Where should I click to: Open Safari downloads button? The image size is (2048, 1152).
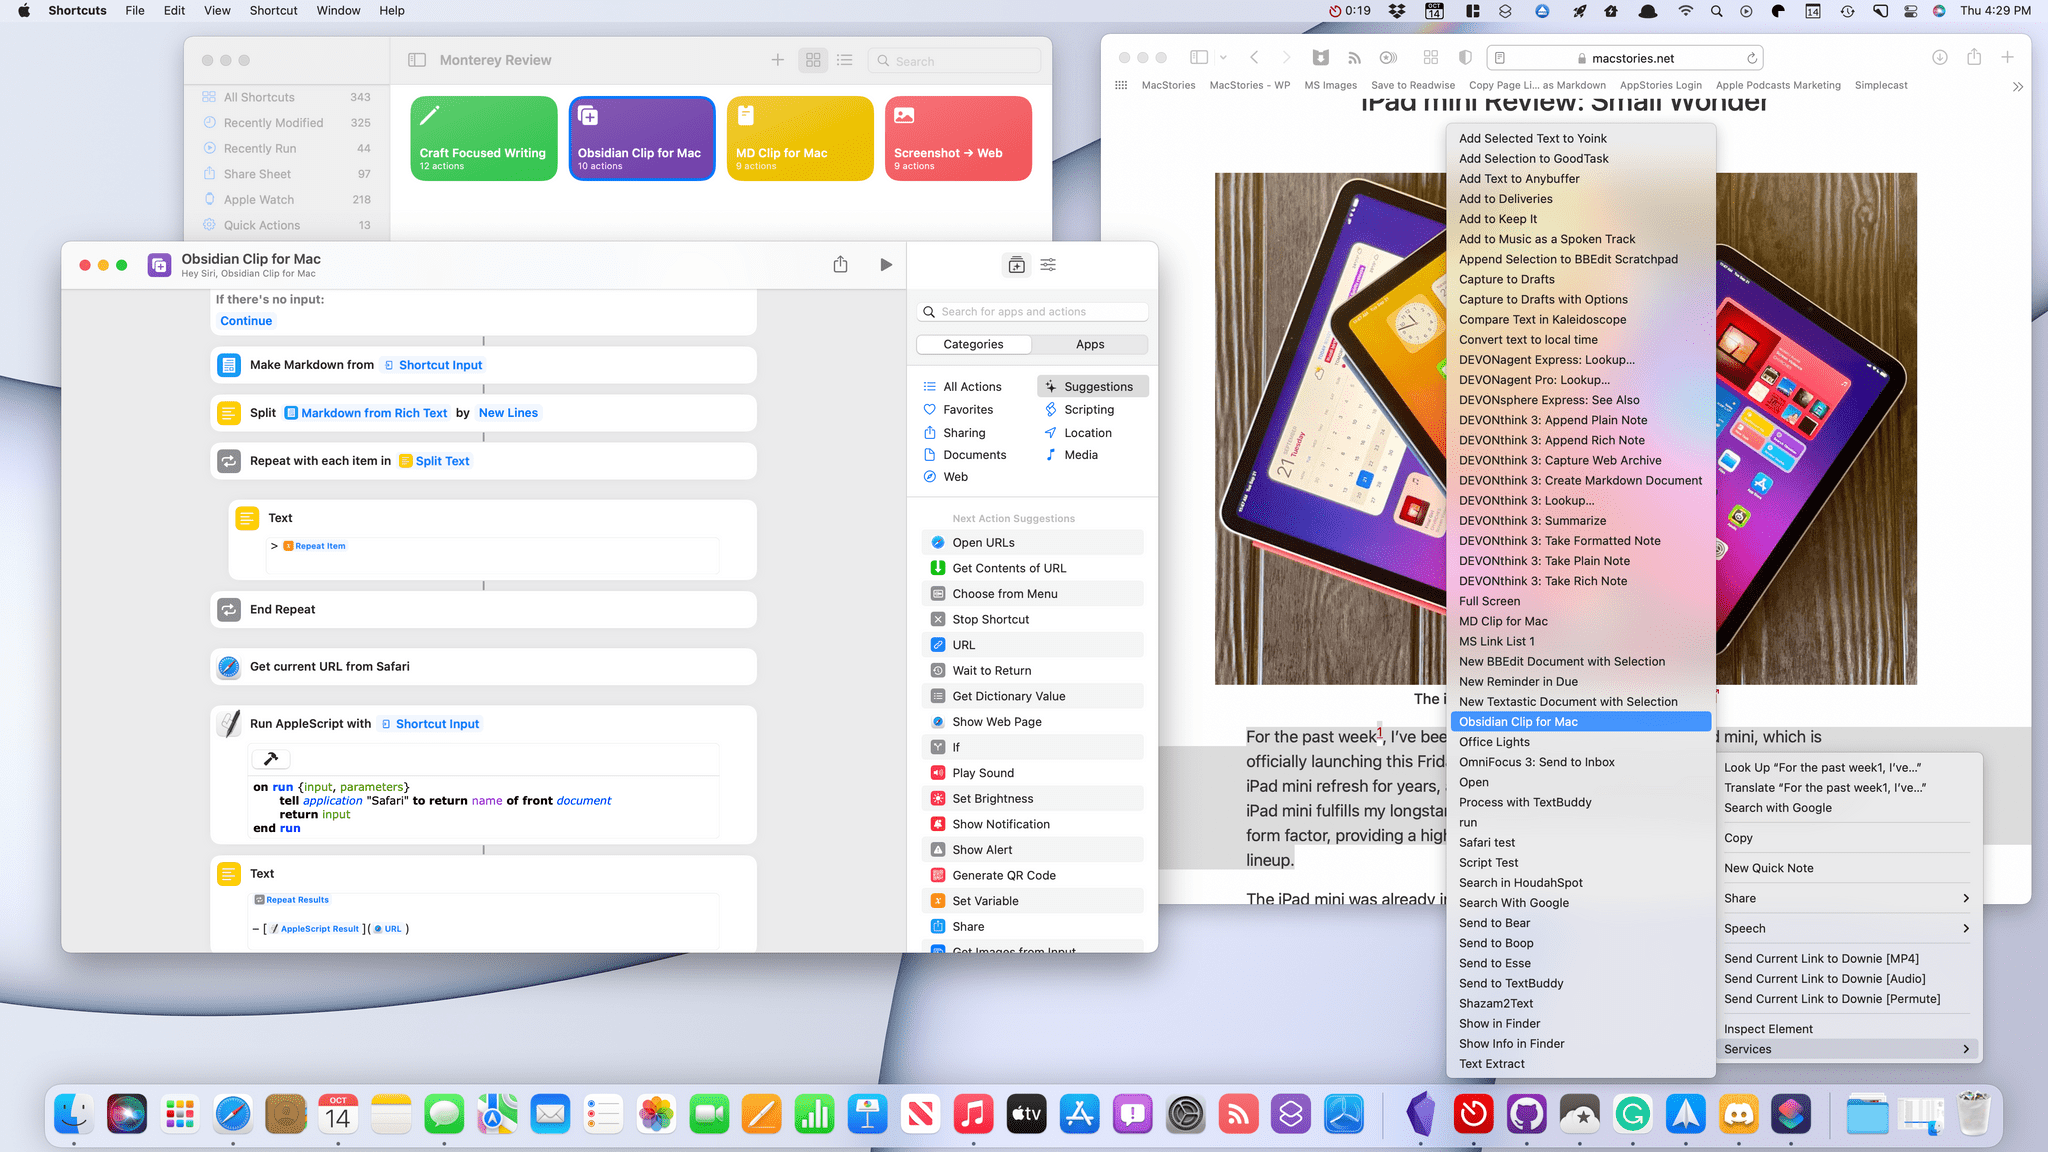point(1939,58)
